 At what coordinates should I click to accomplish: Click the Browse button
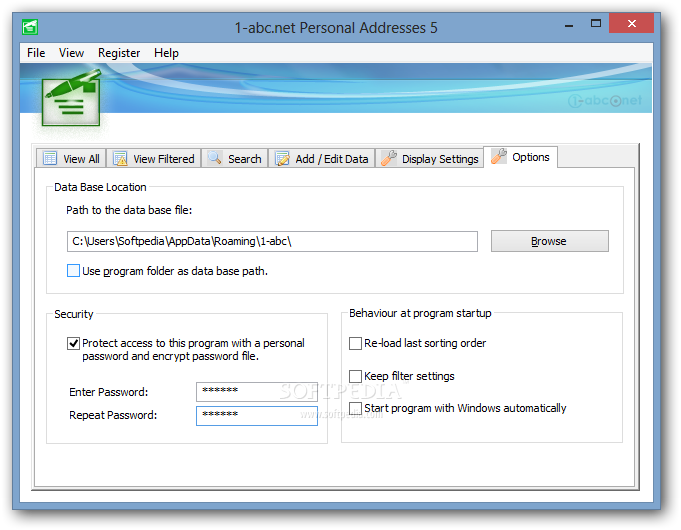(x=549, y=241)
